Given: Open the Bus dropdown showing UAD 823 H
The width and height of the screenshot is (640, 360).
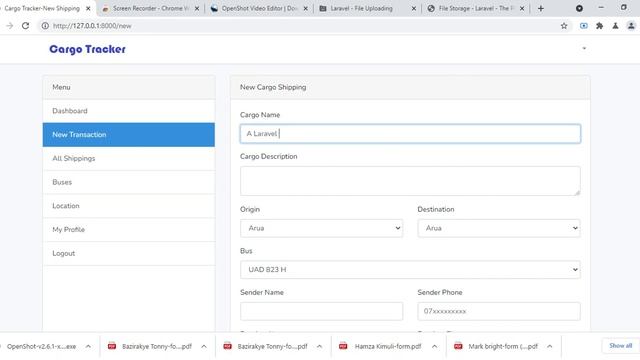Looking at the screenshot, I should point(410,269).
